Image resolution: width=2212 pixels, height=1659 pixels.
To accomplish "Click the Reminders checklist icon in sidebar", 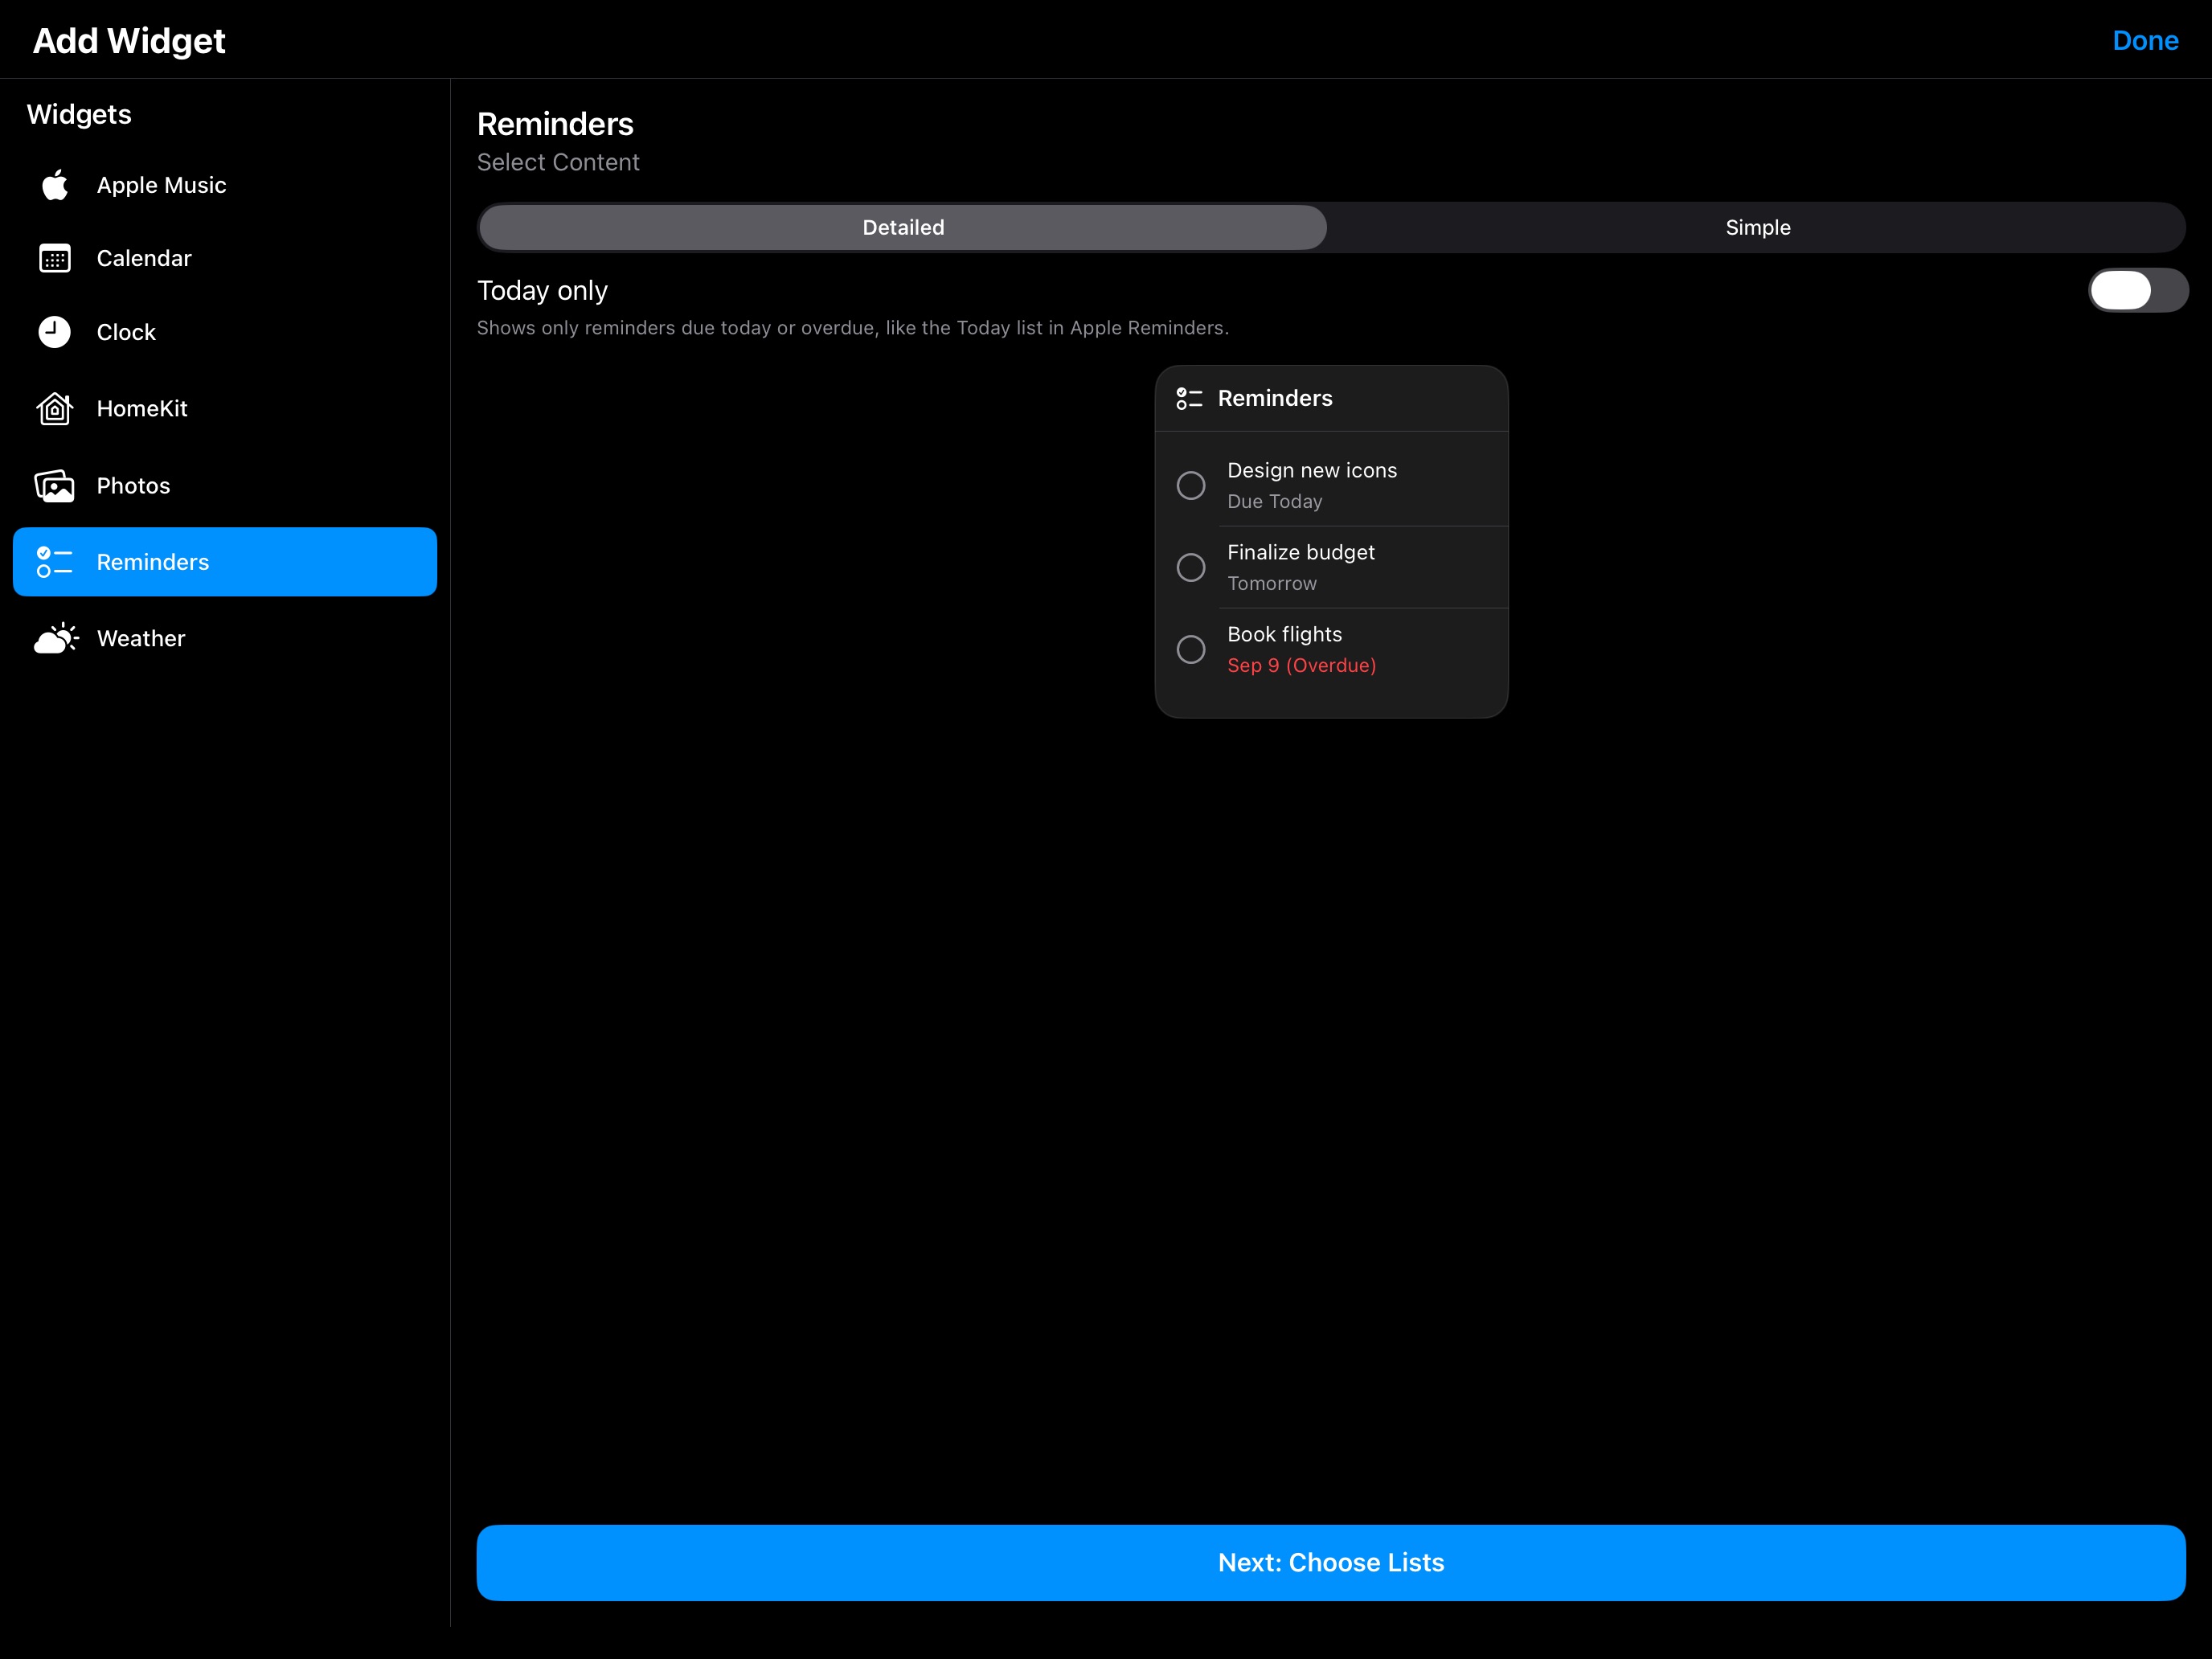I will (55, 562).
